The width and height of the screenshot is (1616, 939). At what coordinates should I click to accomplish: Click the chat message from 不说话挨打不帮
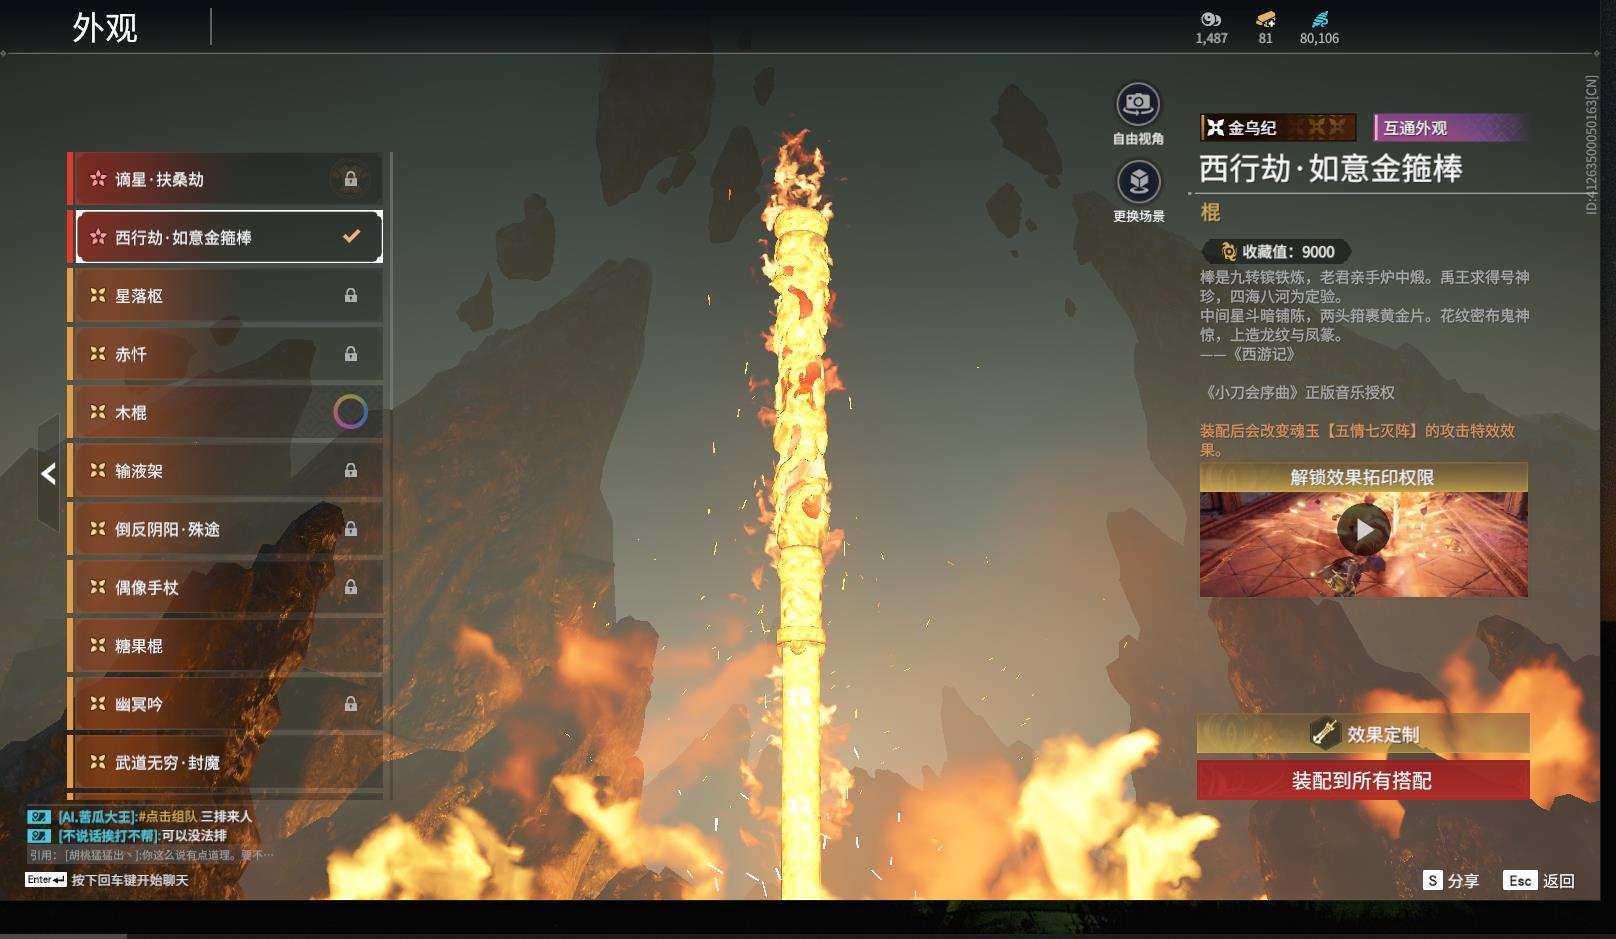(127, 835)
